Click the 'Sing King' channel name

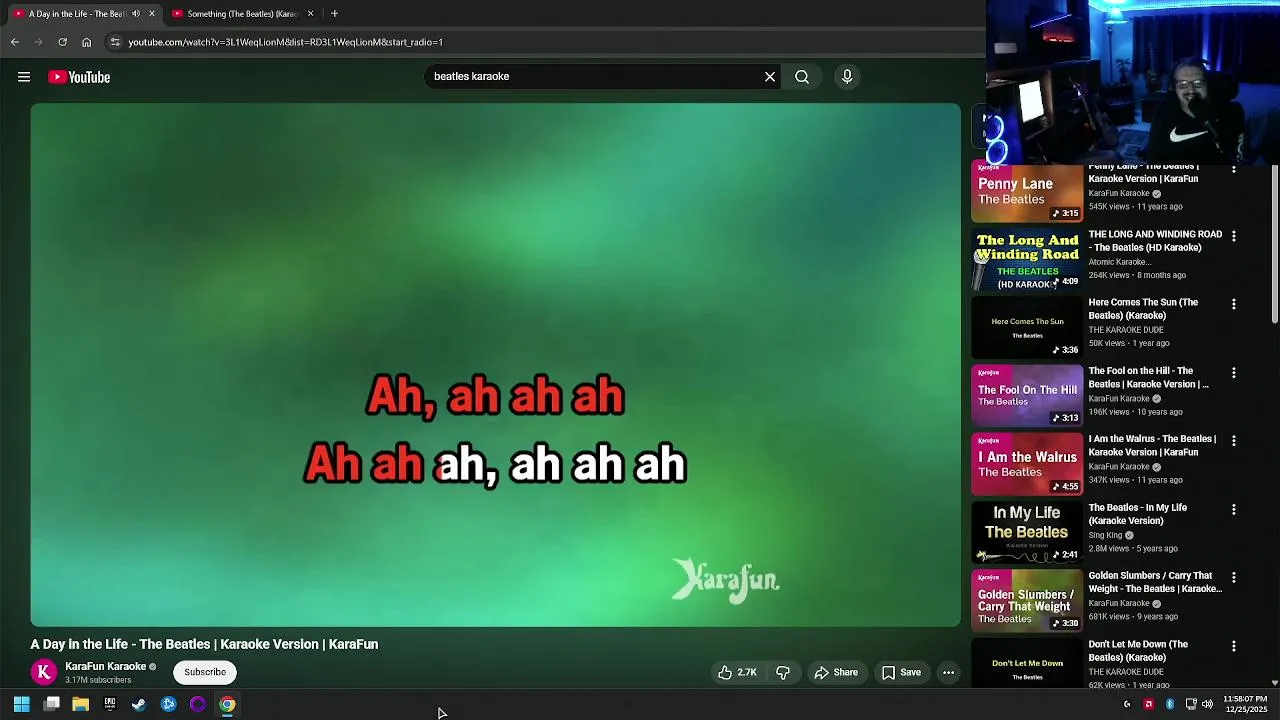[1105, 535]
